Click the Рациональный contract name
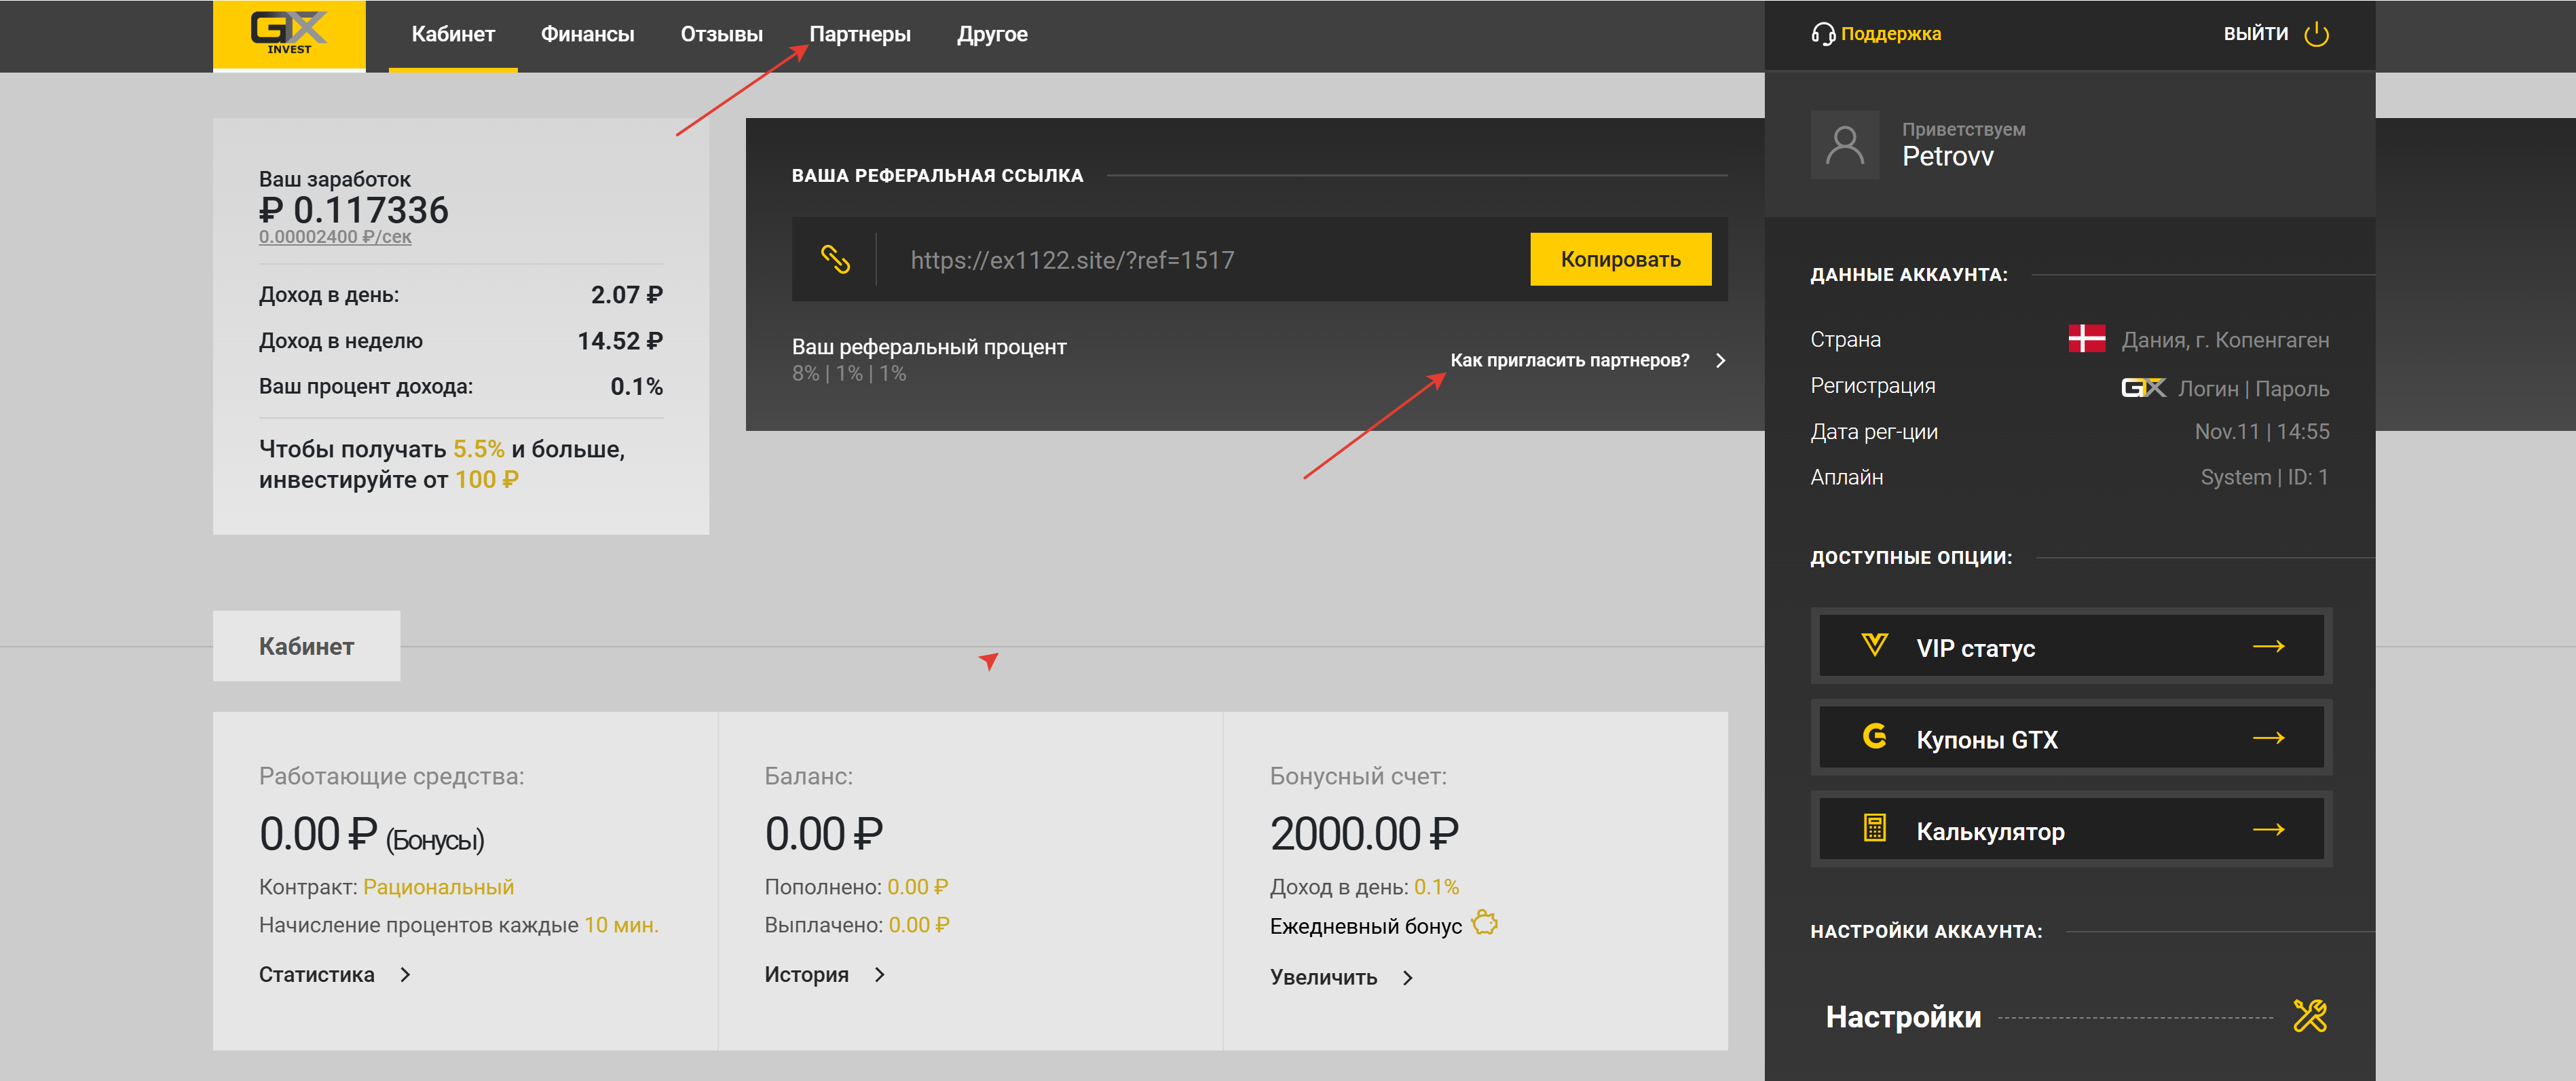Viewport: 2576px width, 1081px height. 438,887
